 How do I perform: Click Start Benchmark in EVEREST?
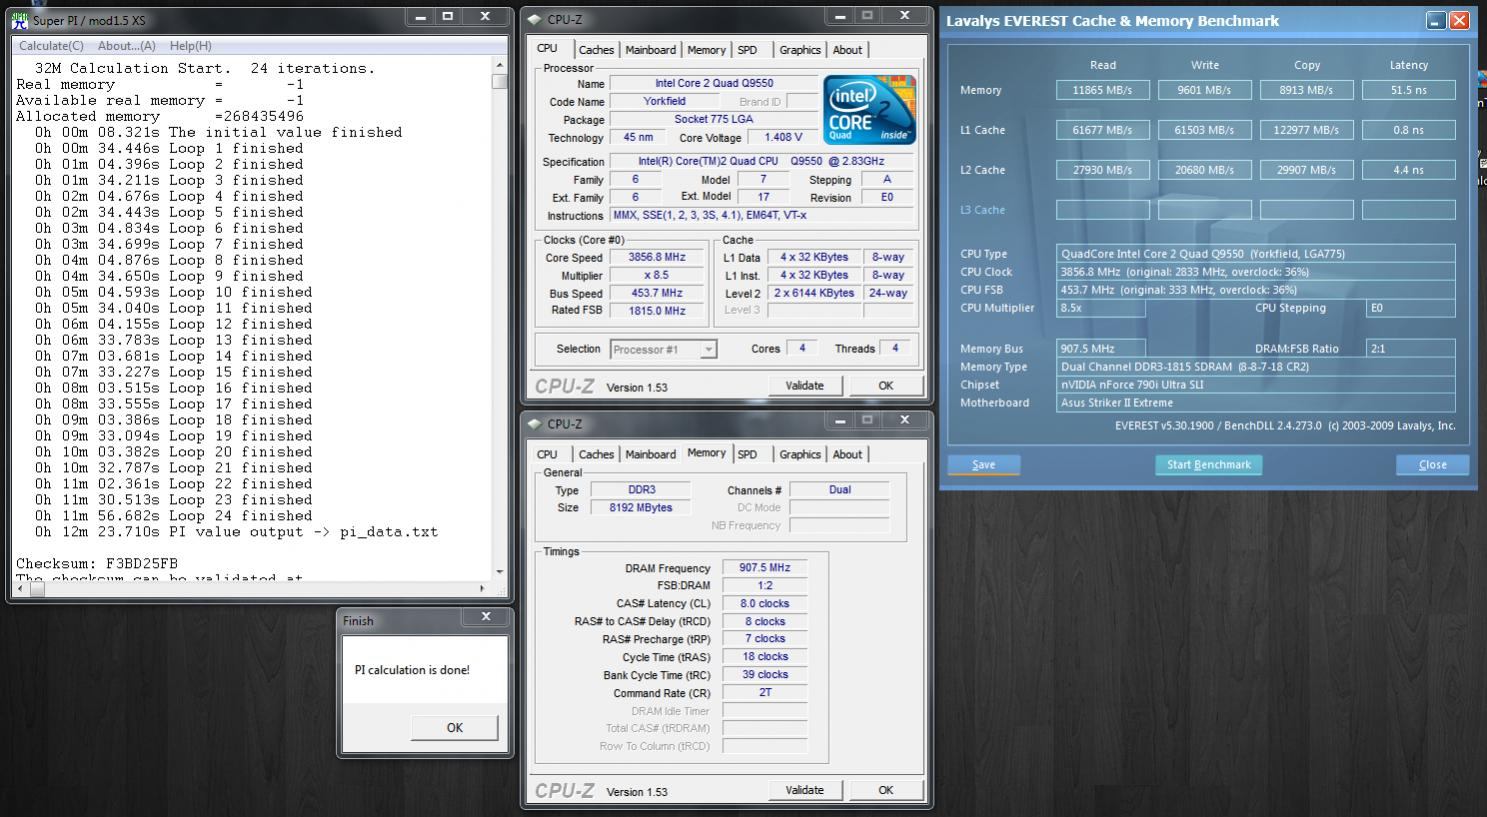(1209, 465)
